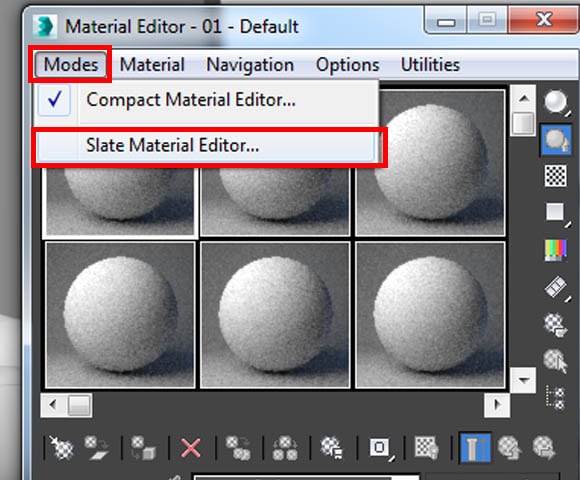Click the Get Material icon
Image resolution: width=580 pixels, height=480 pixels.
click(61, 447)
